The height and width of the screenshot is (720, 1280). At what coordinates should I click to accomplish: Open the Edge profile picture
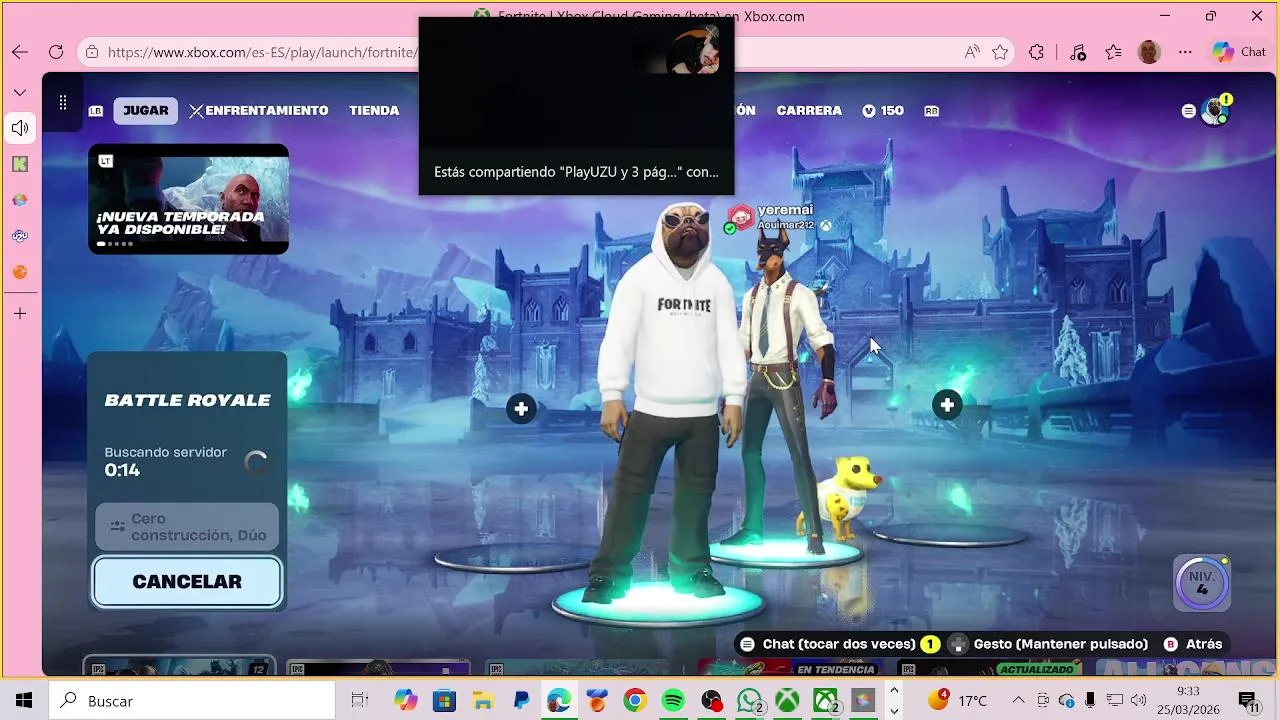coord(1149,52)
